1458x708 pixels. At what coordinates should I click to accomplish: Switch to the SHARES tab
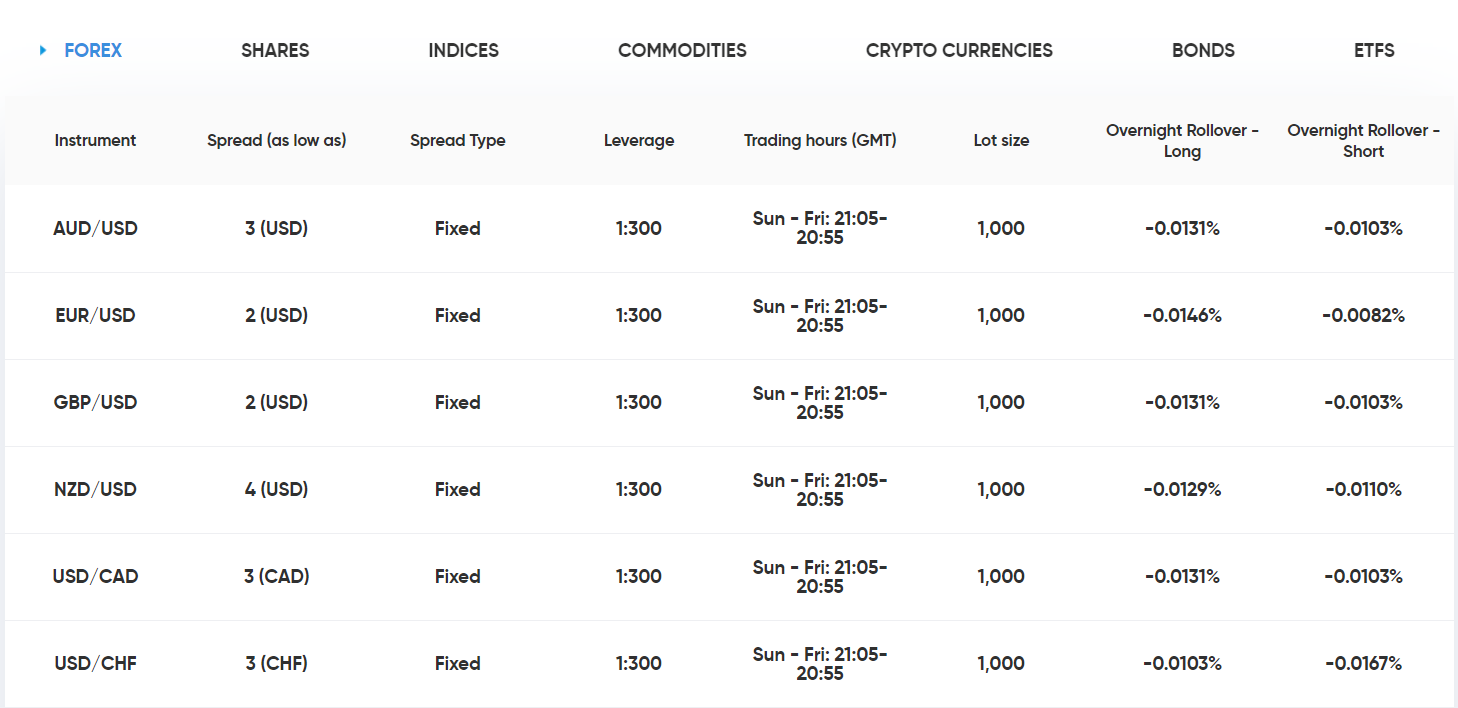275,50
